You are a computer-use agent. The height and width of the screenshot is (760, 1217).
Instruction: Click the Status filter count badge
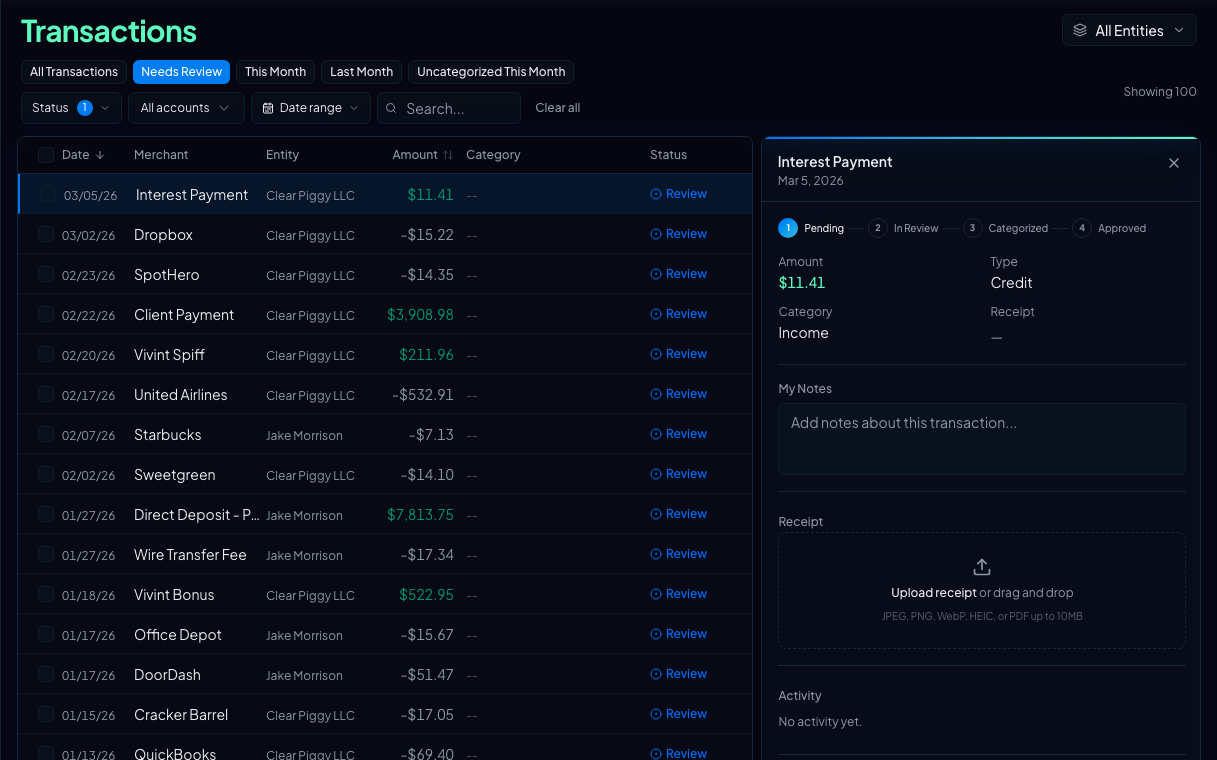(x=85, y=108)
